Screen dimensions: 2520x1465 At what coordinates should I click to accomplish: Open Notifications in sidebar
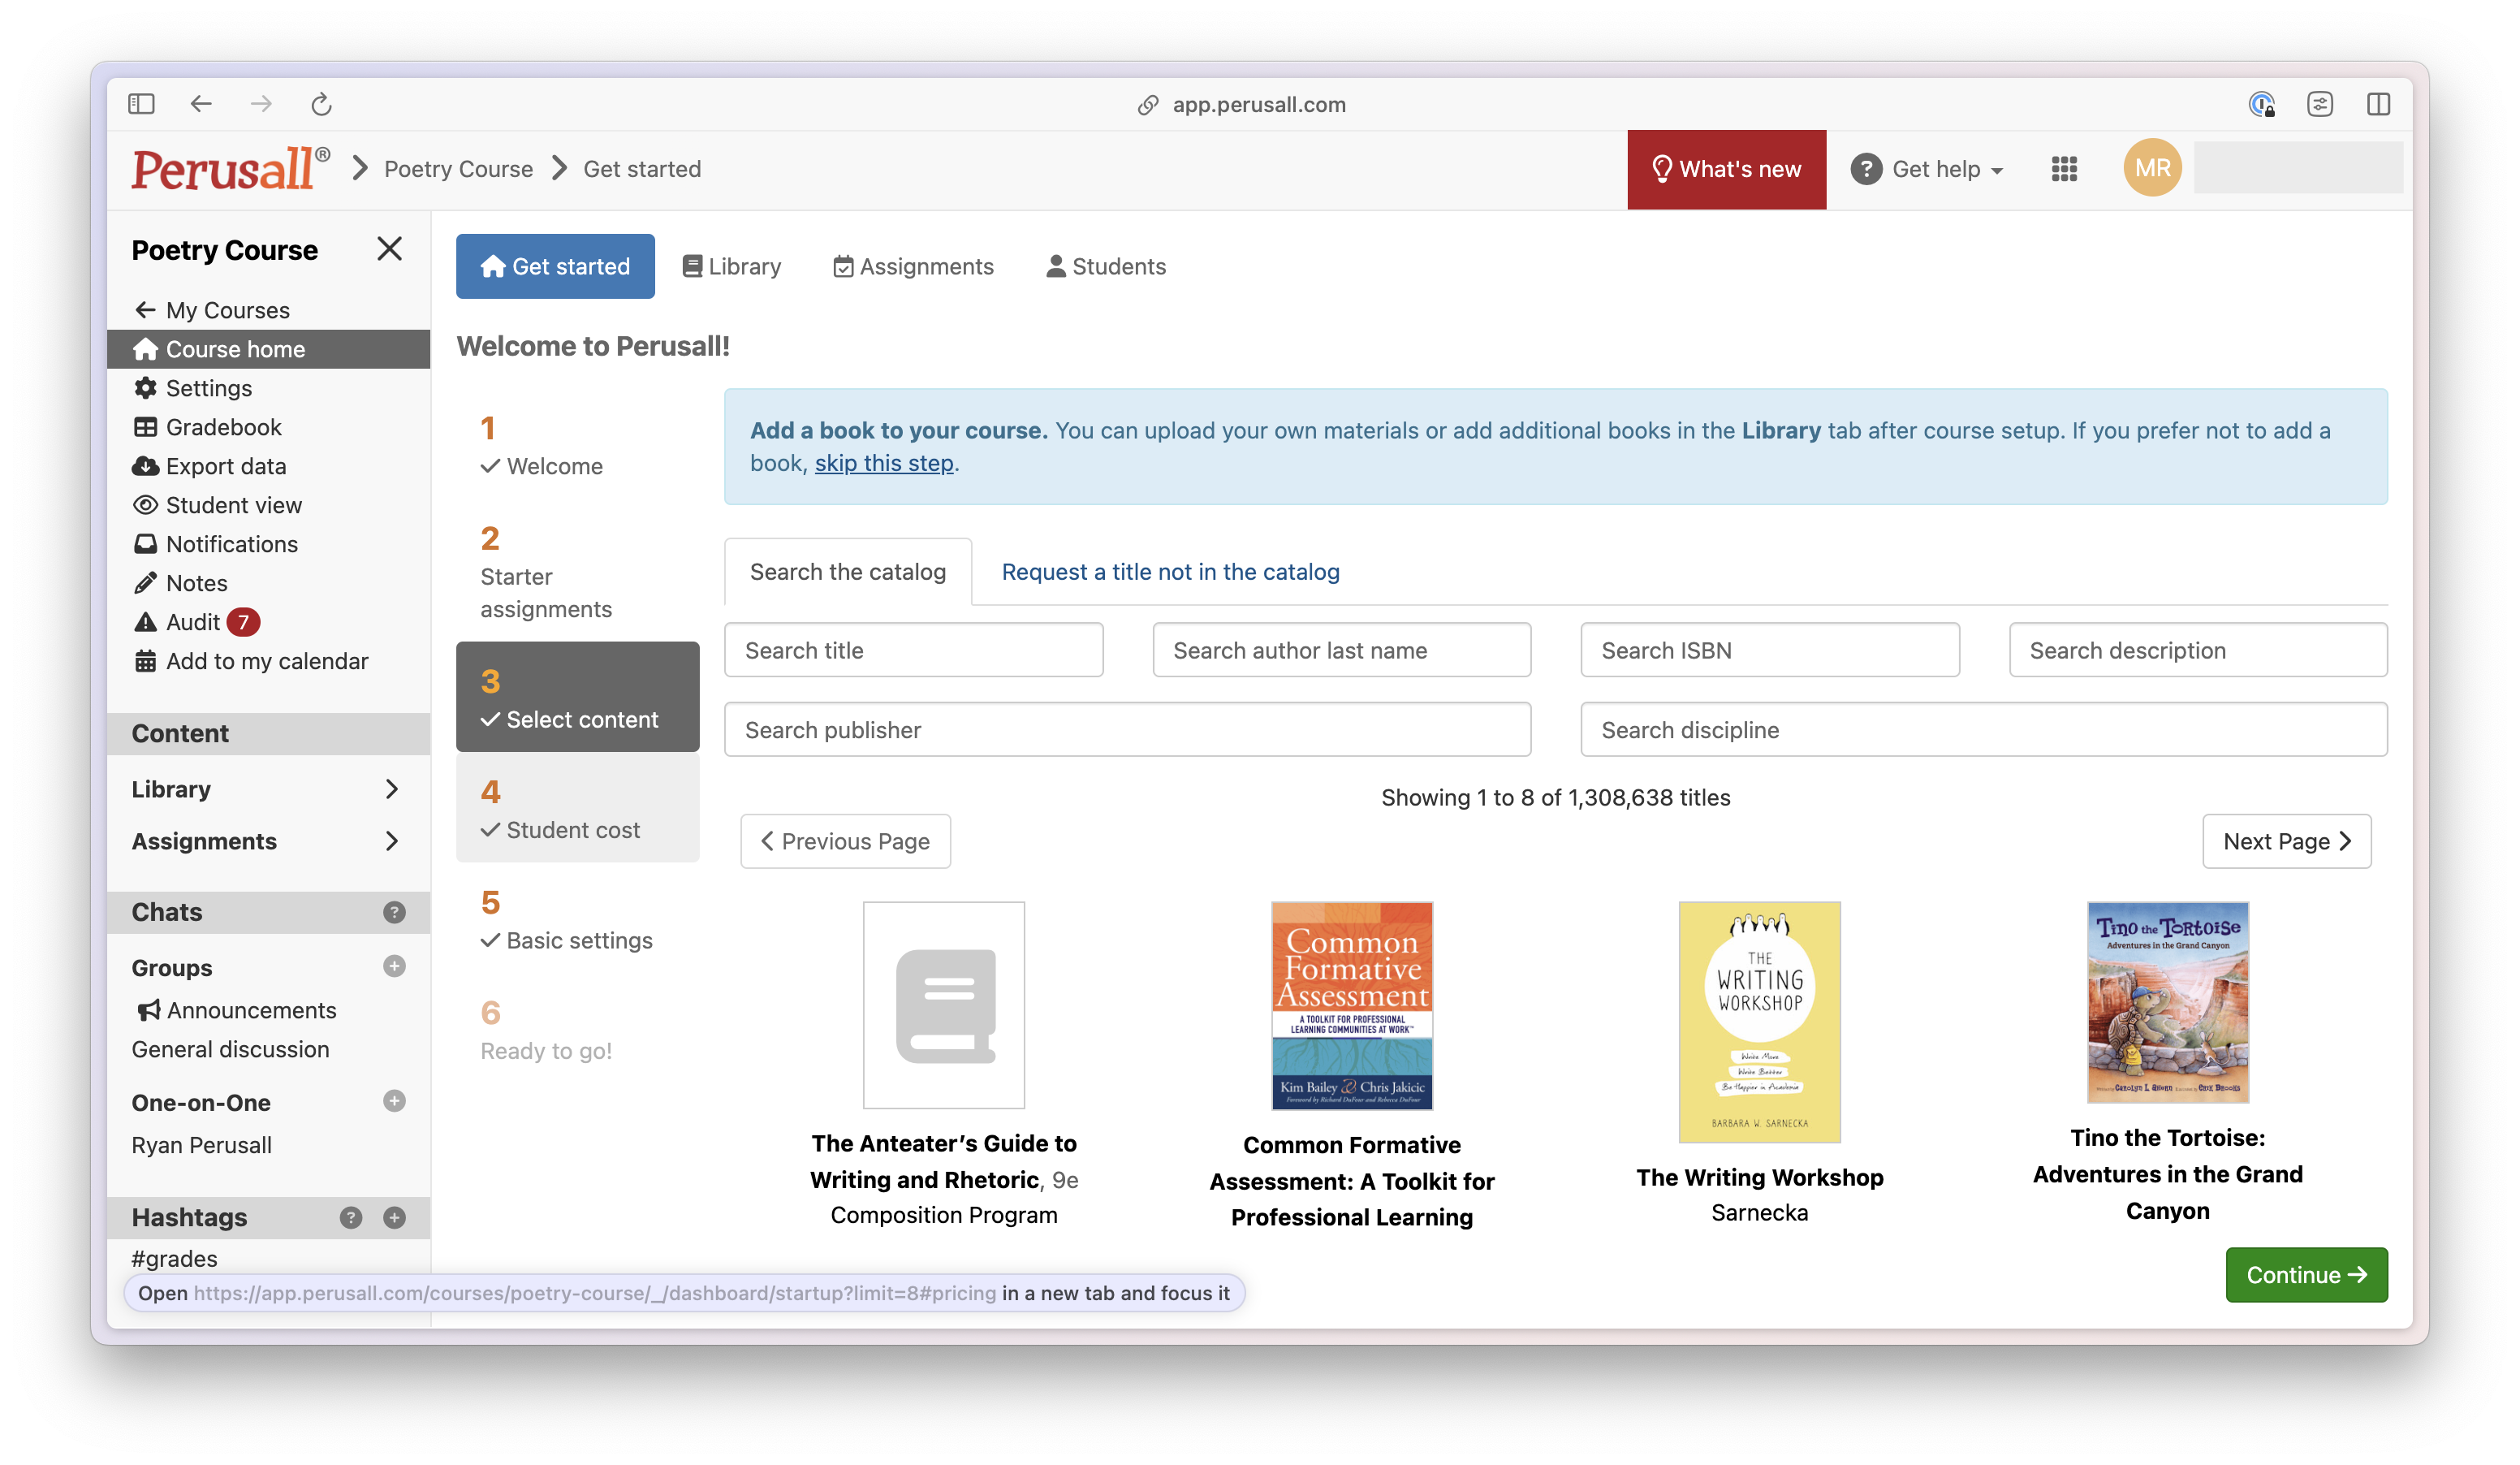coord(215,544)
